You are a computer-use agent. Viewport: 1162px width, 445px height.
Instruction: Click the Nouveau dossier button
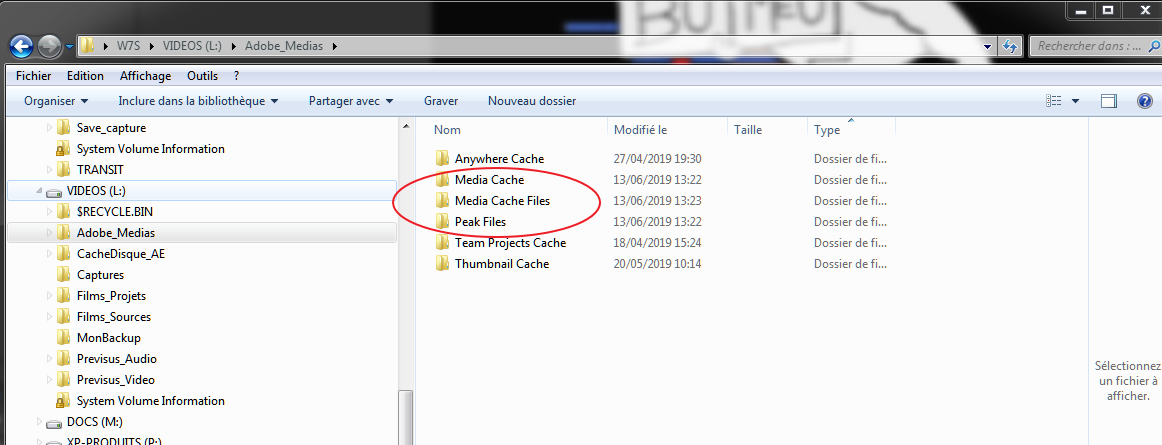click(x=531, y=101)
